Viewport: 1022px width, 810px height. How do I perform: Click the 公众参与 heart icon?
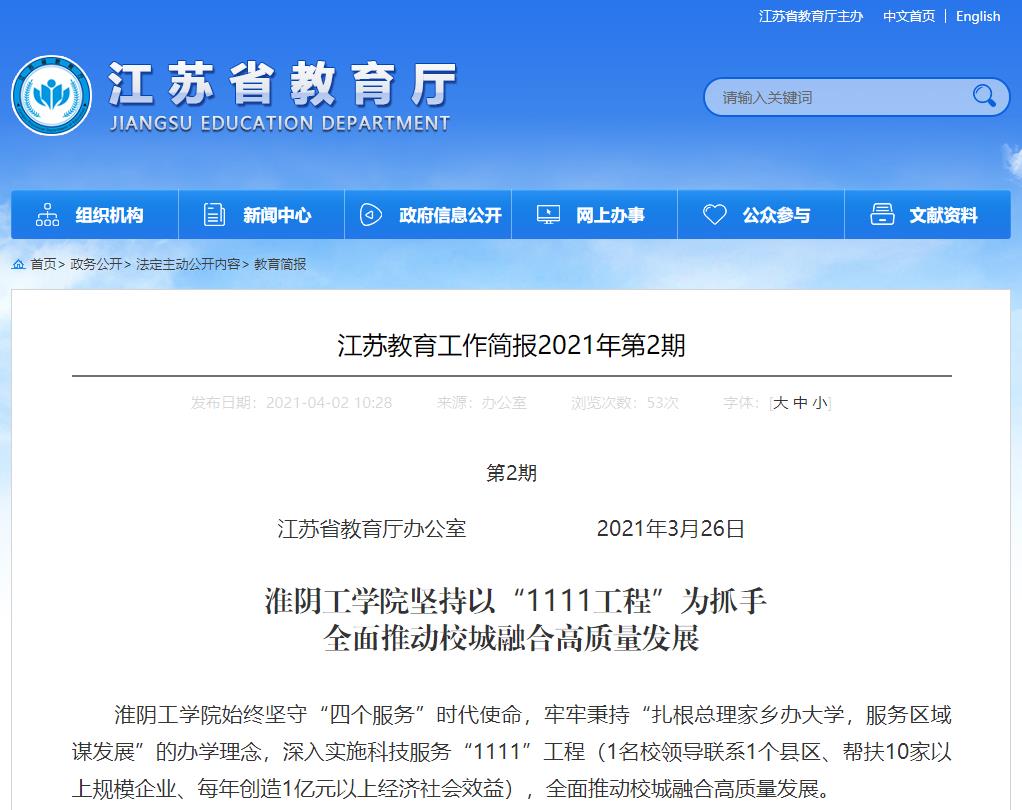coord(714,215)
